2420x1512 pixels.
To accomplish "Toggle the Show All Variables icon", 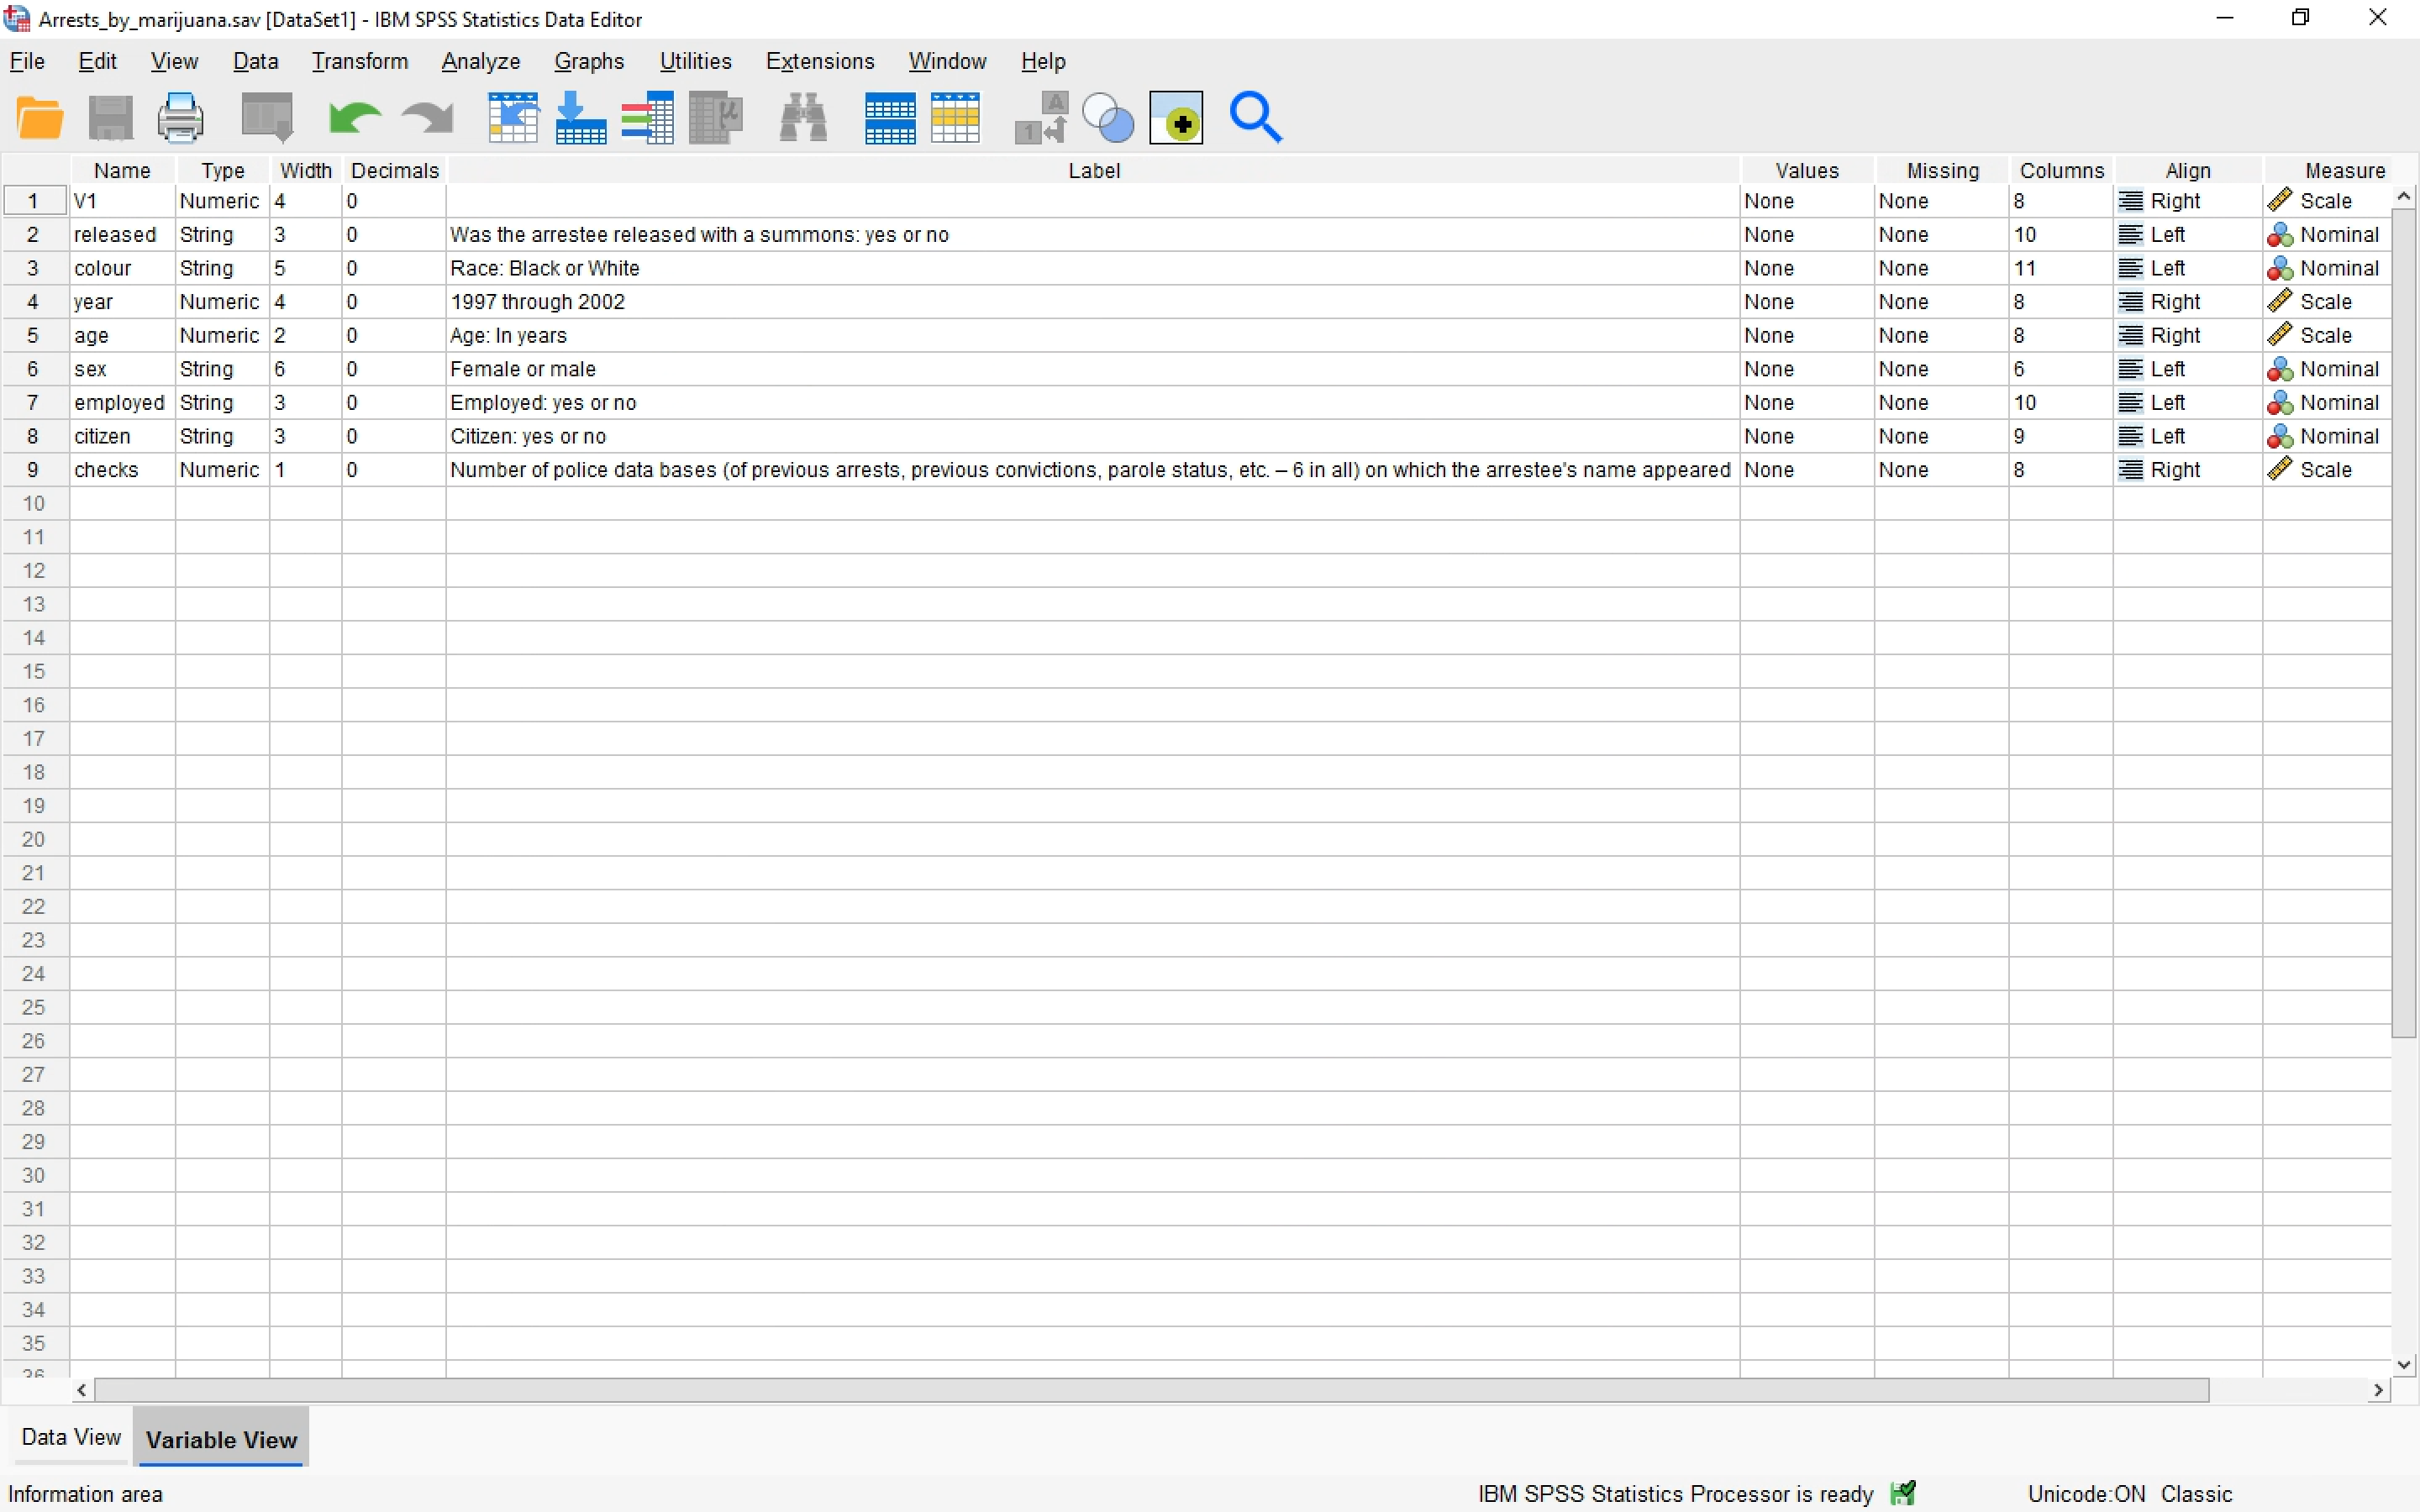I will [1176, 118].
